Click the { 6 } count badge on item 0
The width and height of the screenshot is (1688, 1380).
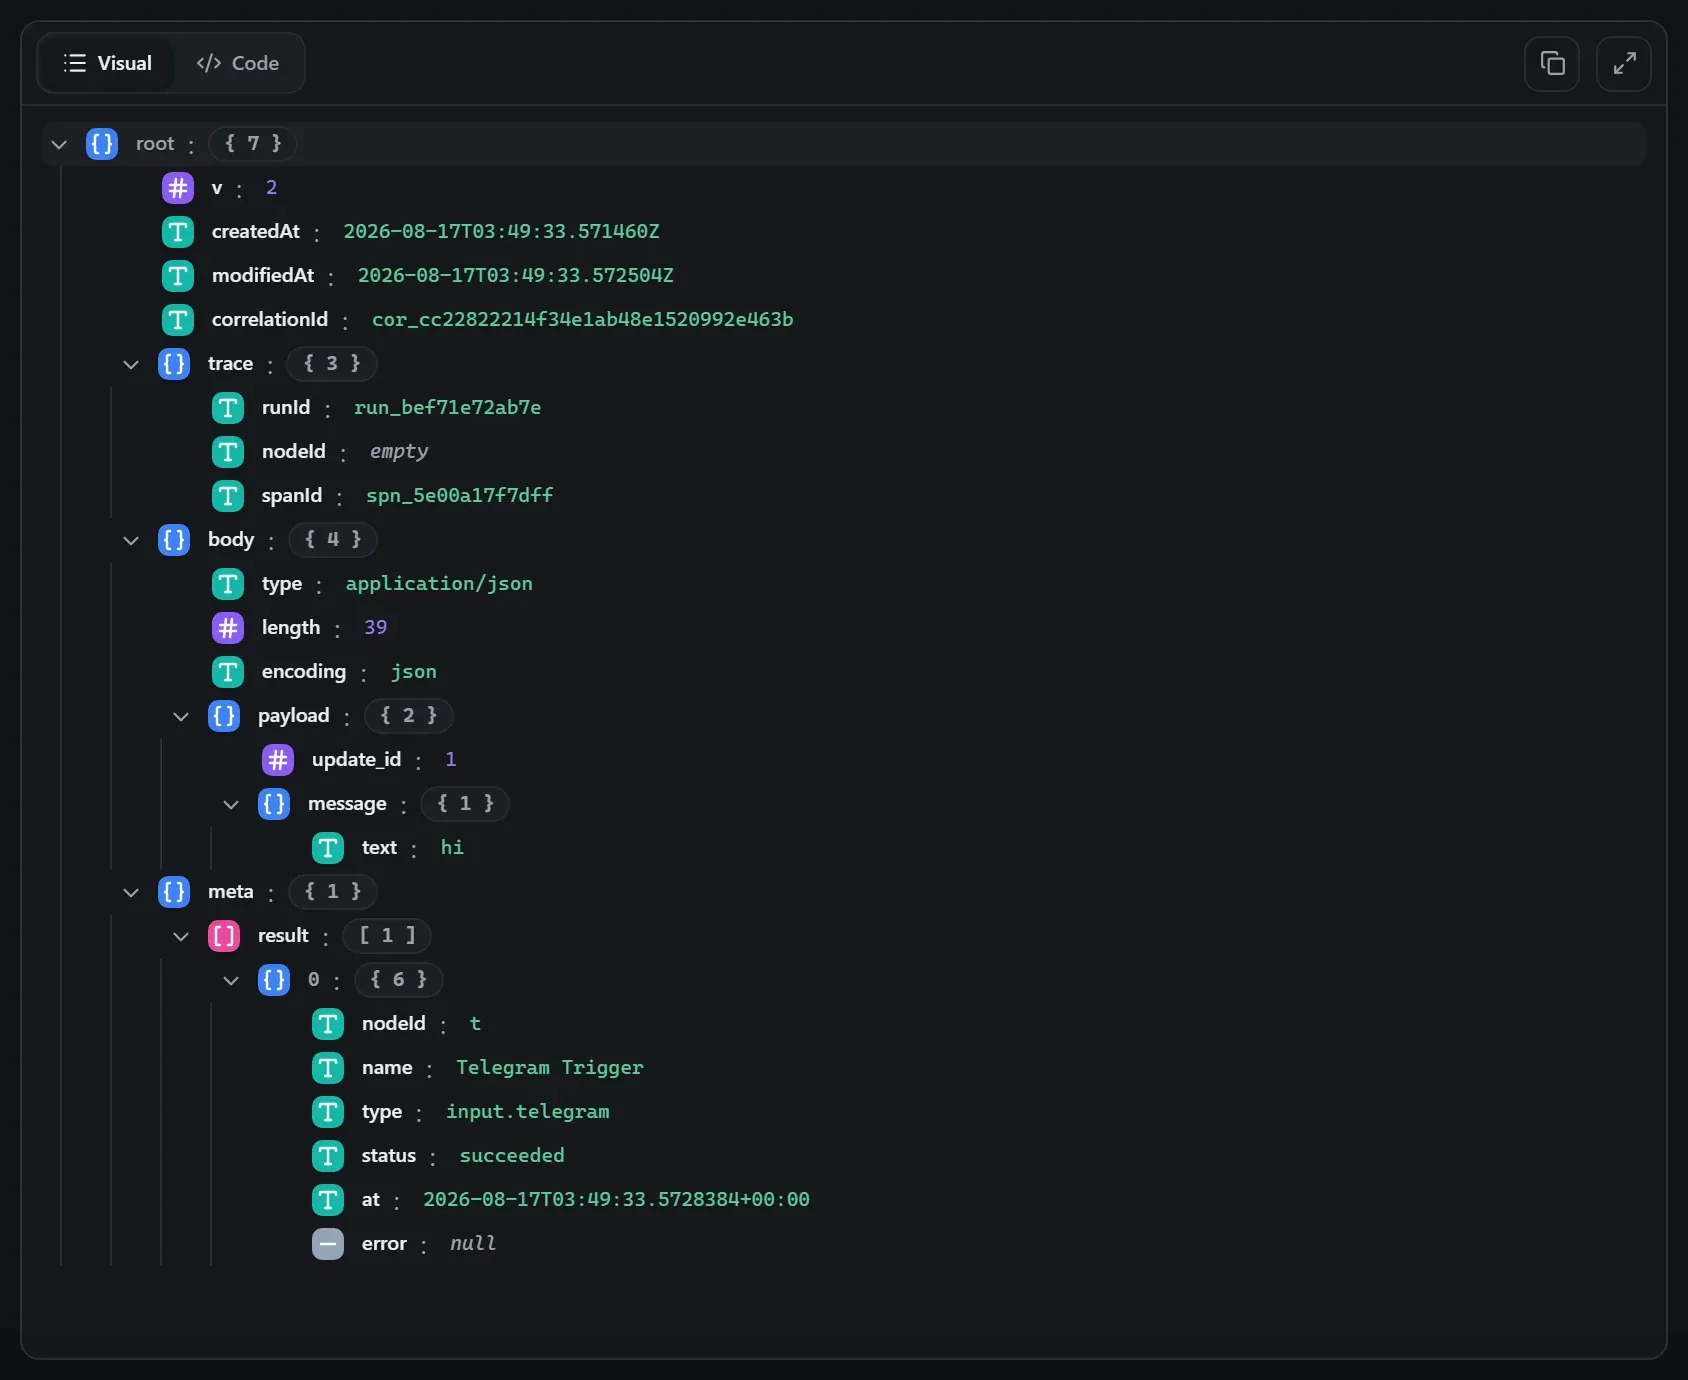pos(399,980)
